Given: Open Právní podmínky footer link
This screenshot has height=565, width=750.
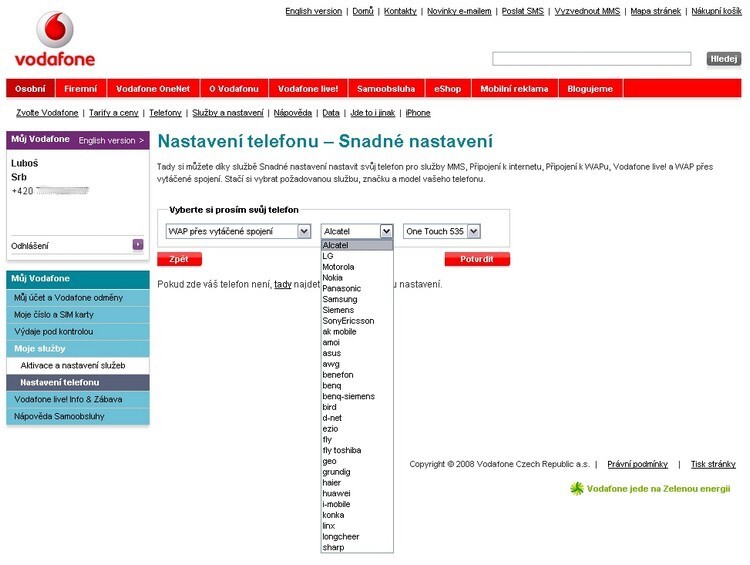Looking at the screenshot, I should [638, 464].
